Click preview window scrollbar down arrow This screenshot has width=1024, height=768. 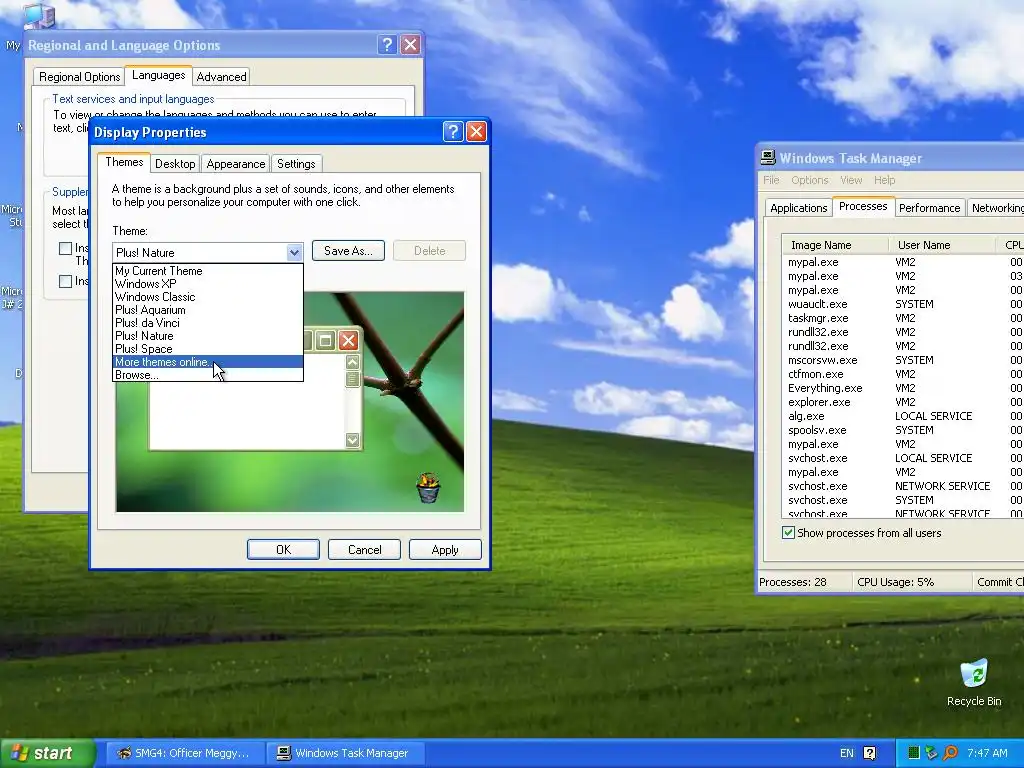[352, 440]
